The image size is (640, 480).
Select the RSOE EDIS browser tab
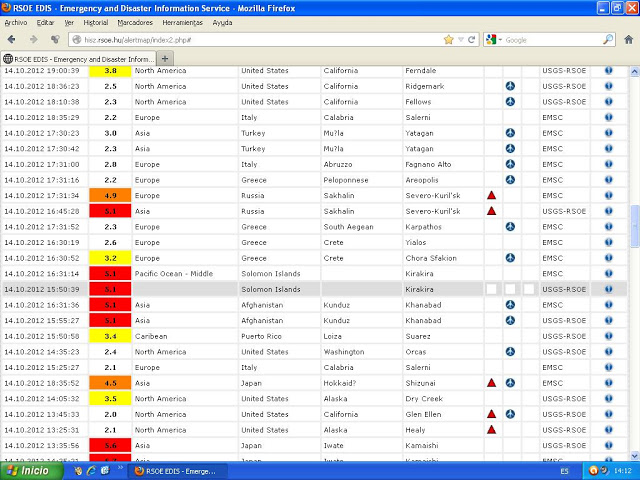tap(78, 59)
